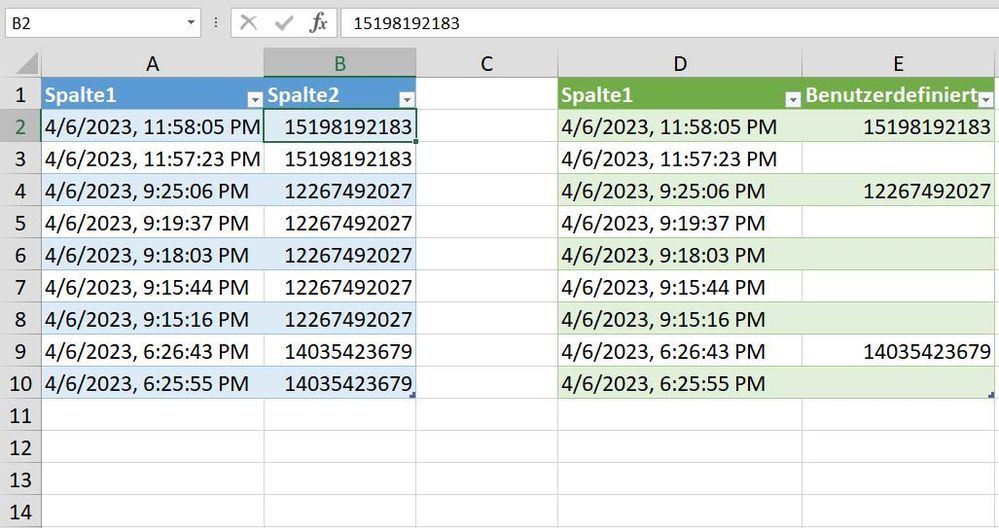
Task: Select column C header
Action: (487, 64)
